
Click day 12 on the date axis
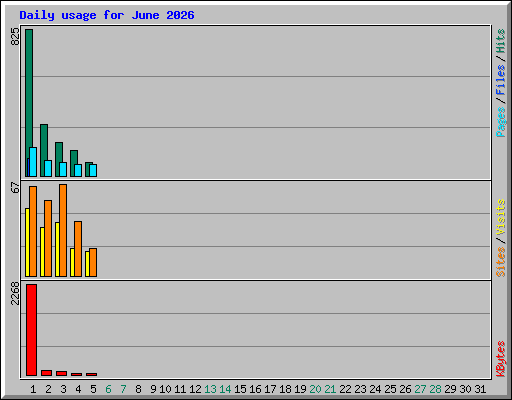click(x=195, y=389)
